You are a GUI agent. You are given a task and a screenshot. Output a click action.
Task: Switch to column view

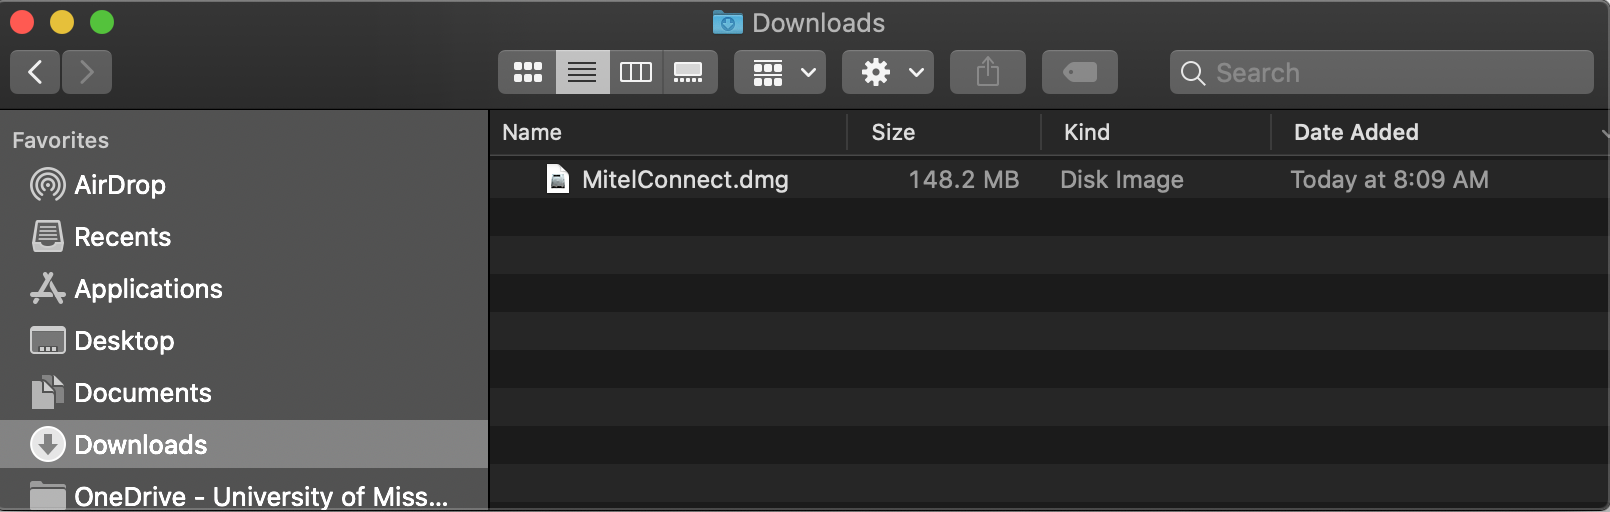[x=636, y=72]
